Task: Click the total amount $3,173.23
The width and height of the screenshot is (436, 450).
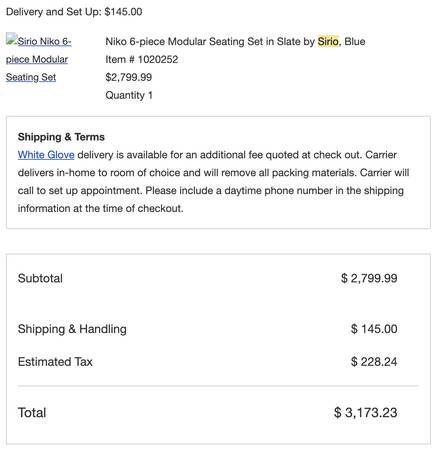Action: pyautogui.click(x=366, y=413)
